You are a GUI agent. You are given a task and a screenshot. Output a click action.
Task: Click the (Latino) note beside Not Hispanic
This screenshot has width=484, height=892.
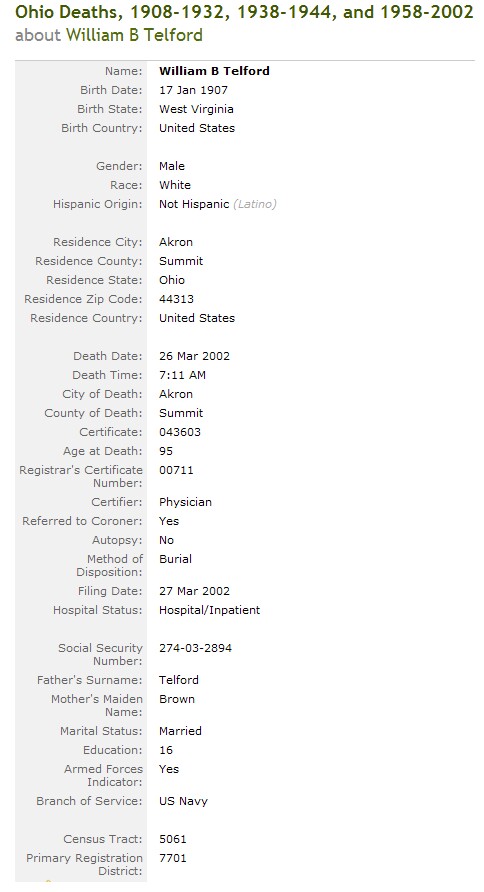pos(255,204)
